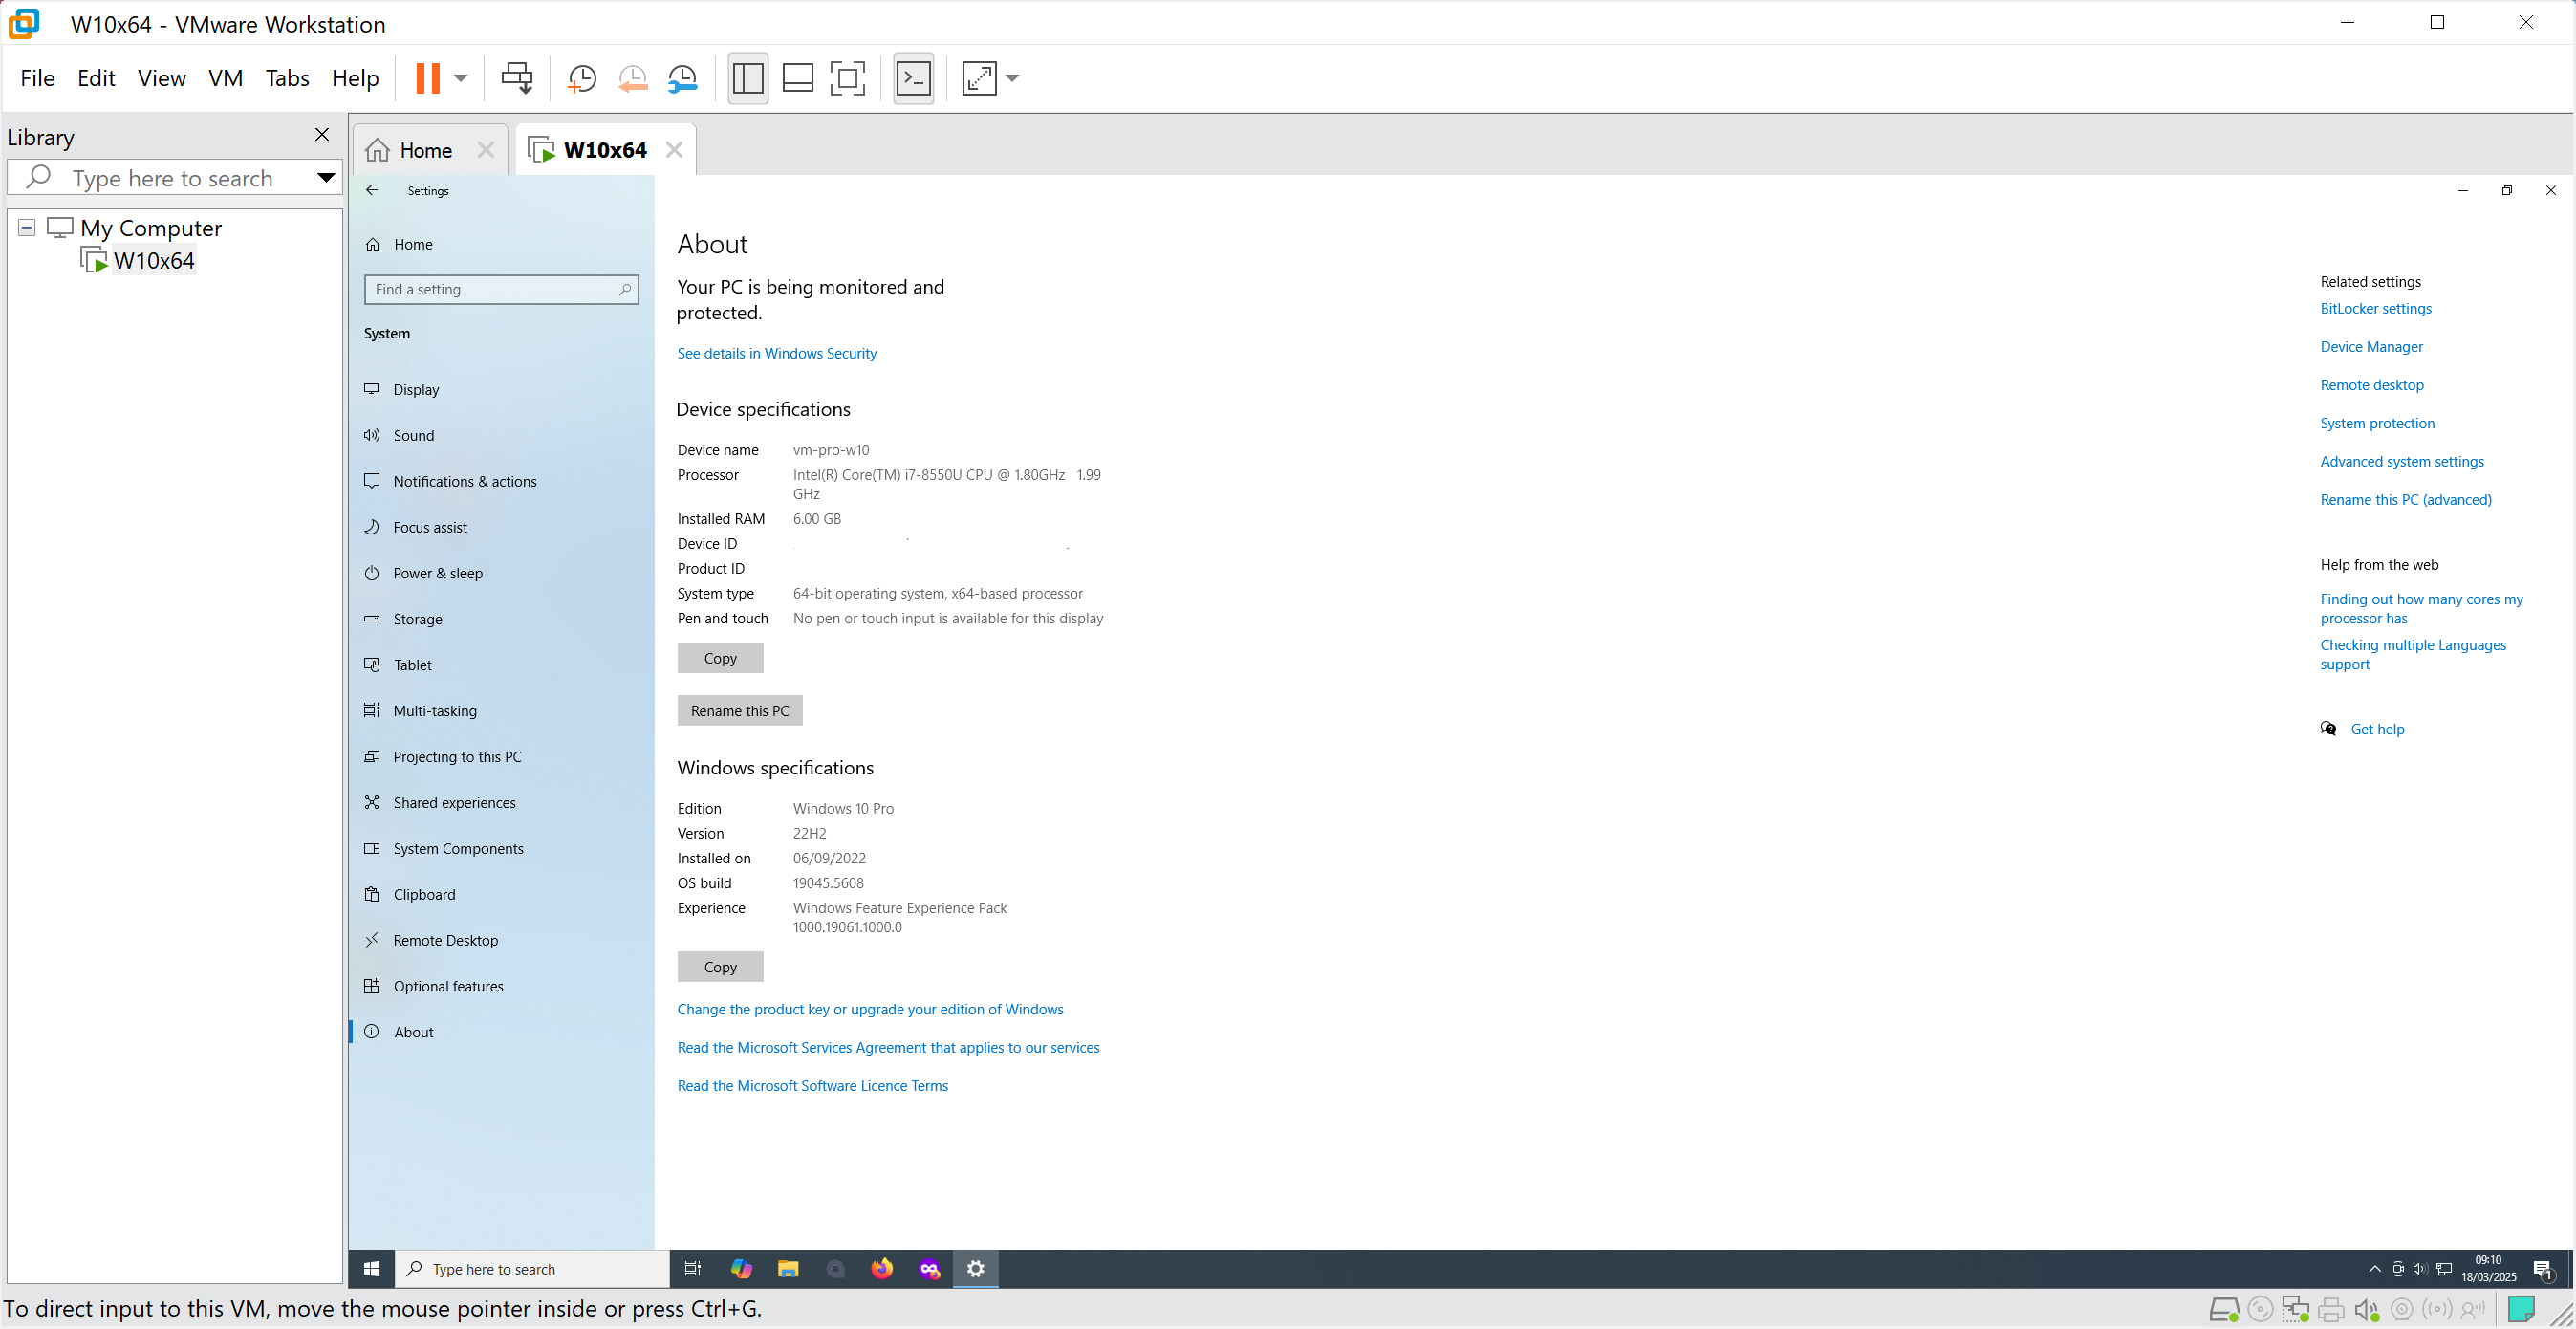Toggle the Library panel visibility
Screen dimensions: 2576x1329
pos(747,78)
